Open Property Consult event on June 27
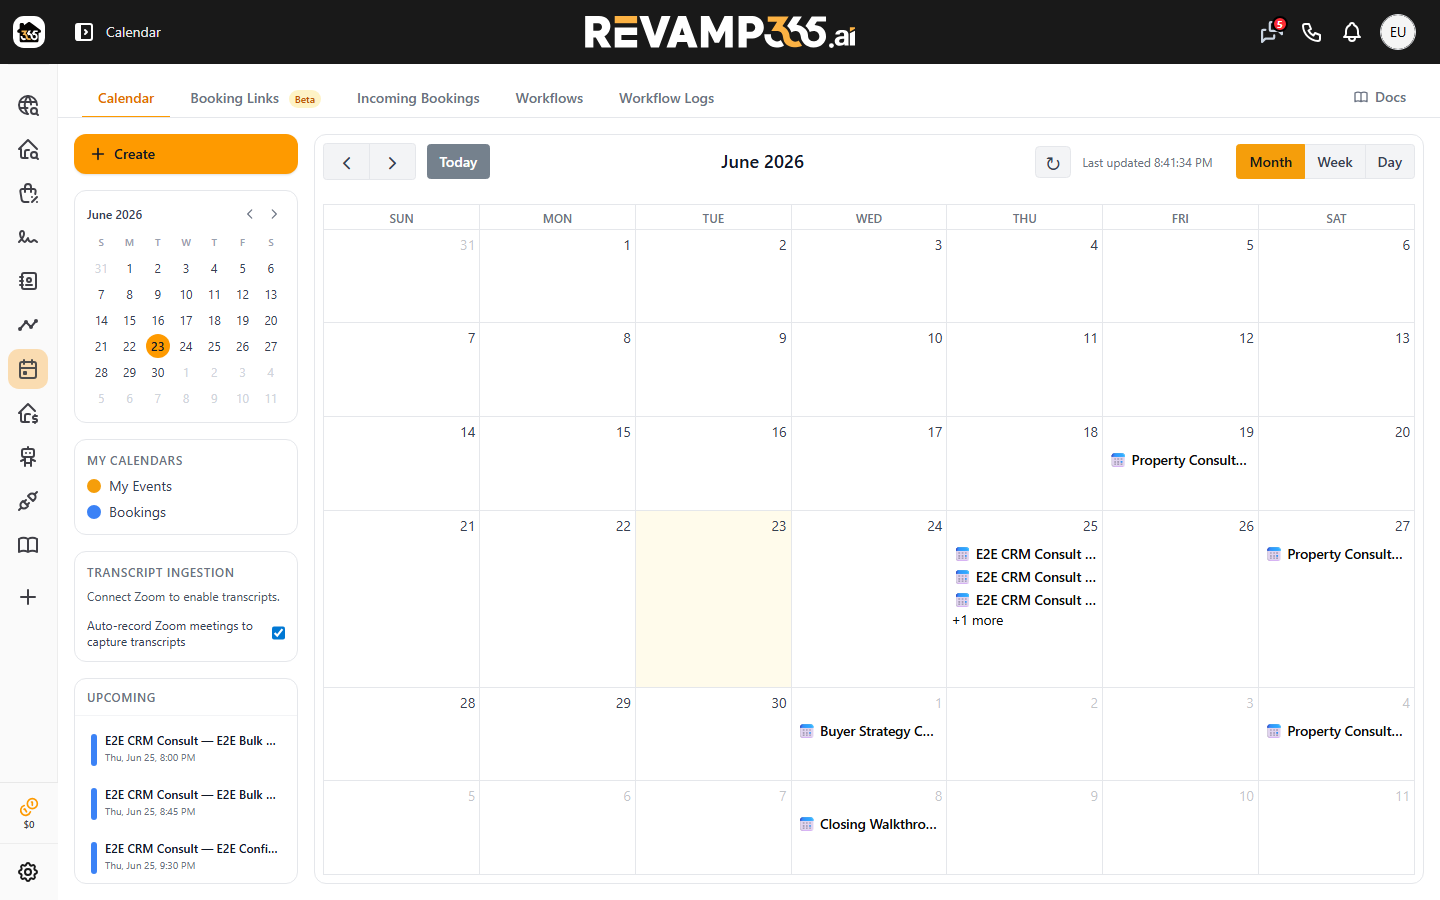Image resolution: width=1440 pixels, height=900 pixels. [1336, 554]
